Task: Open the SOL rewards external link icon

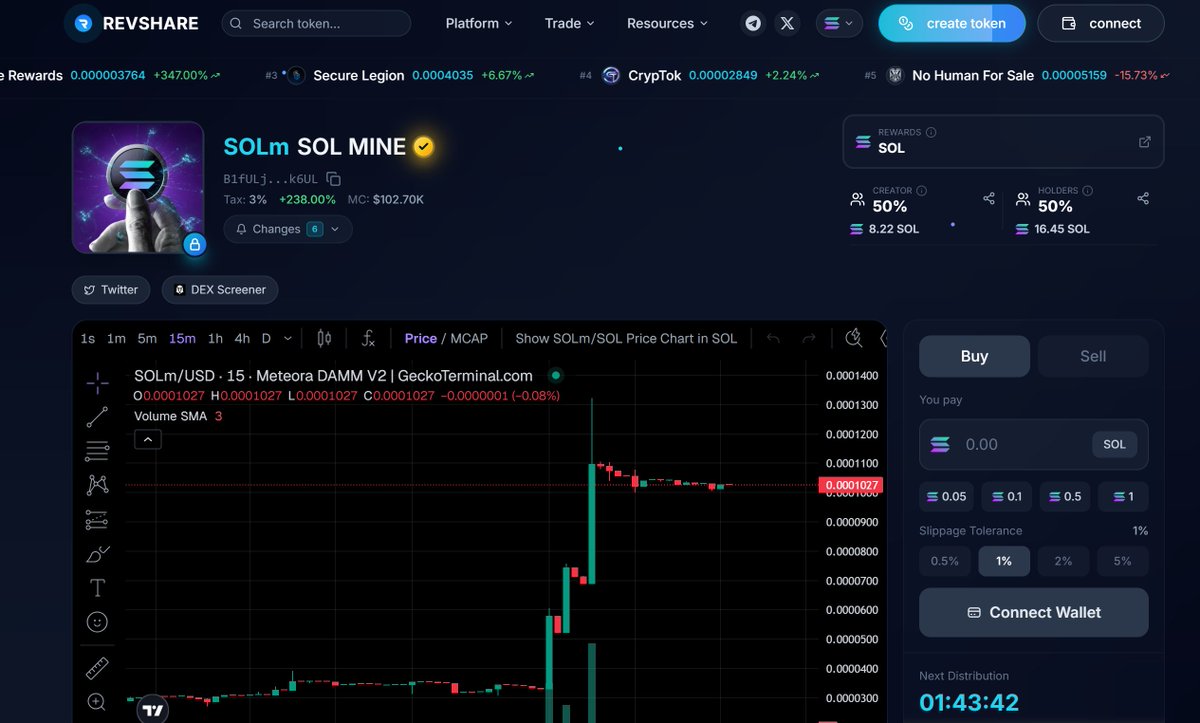Action: tap(1145, 142)
